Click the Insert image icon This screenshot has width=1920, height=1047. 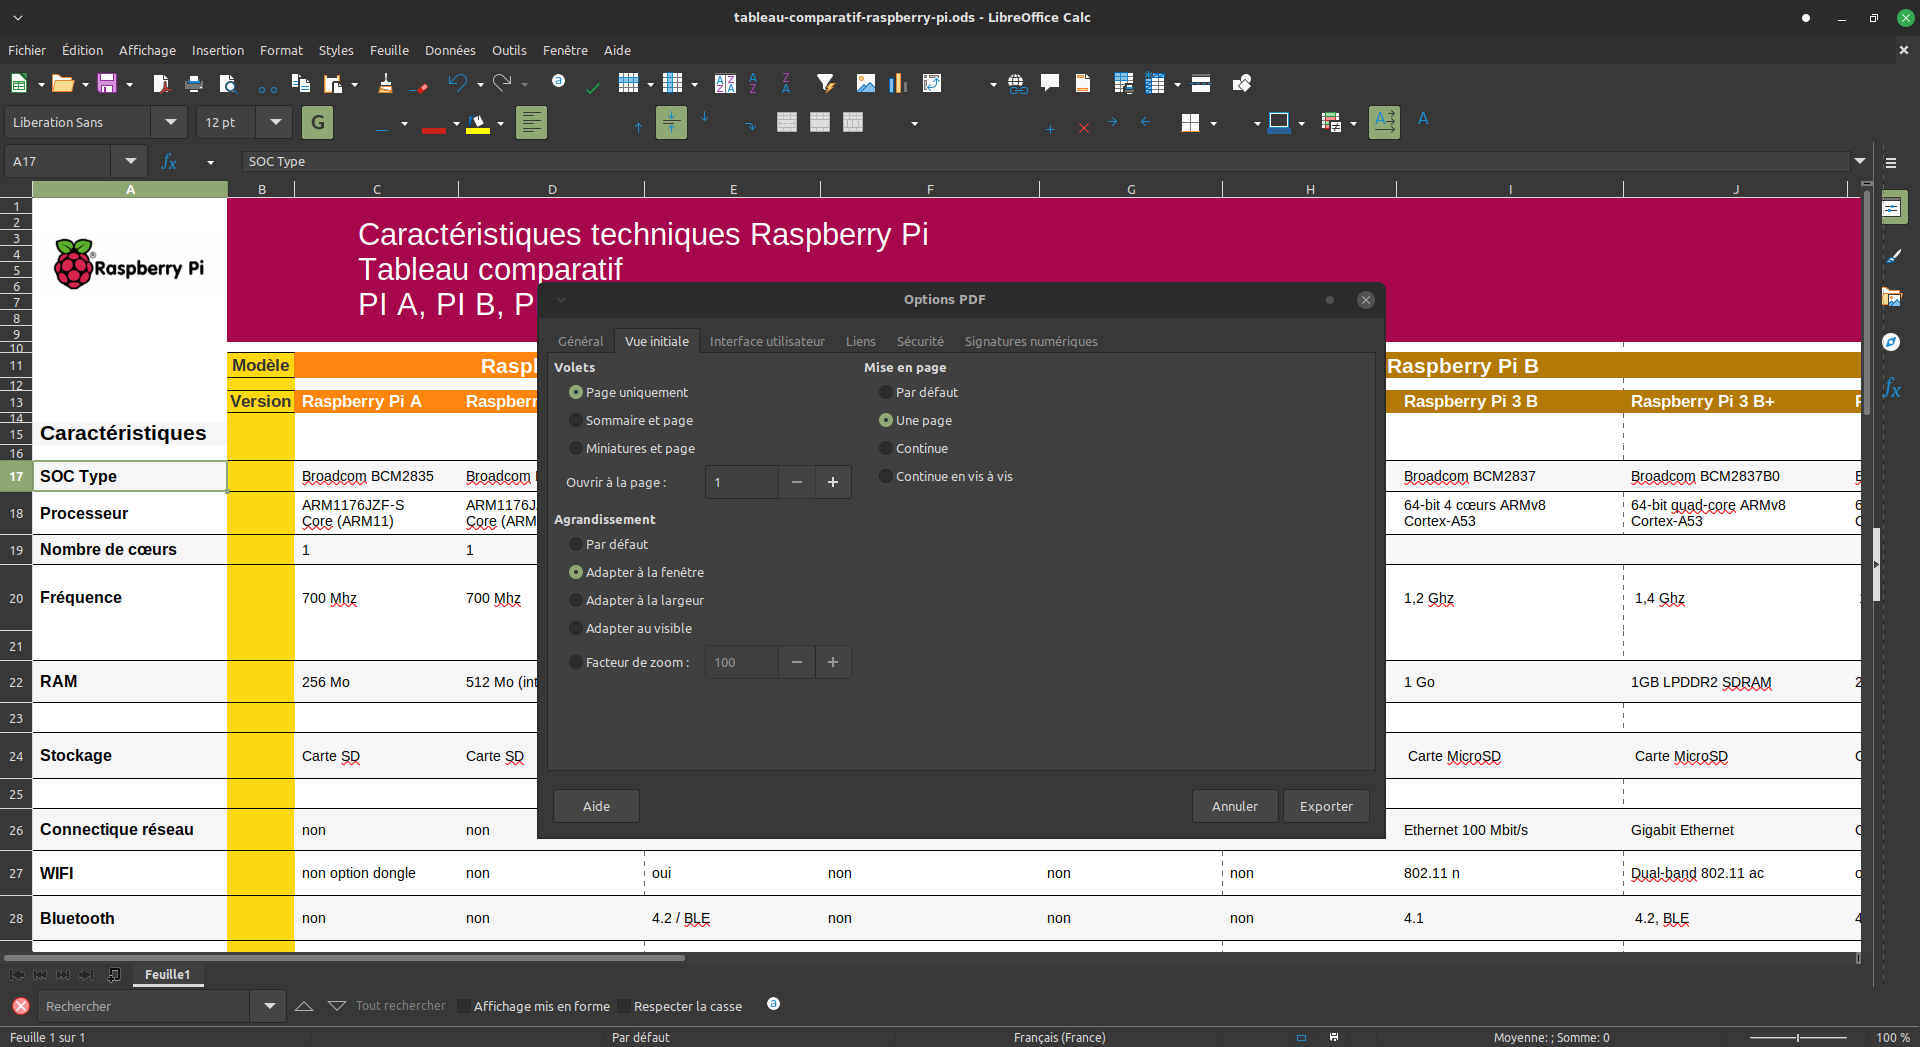[866, 84]
